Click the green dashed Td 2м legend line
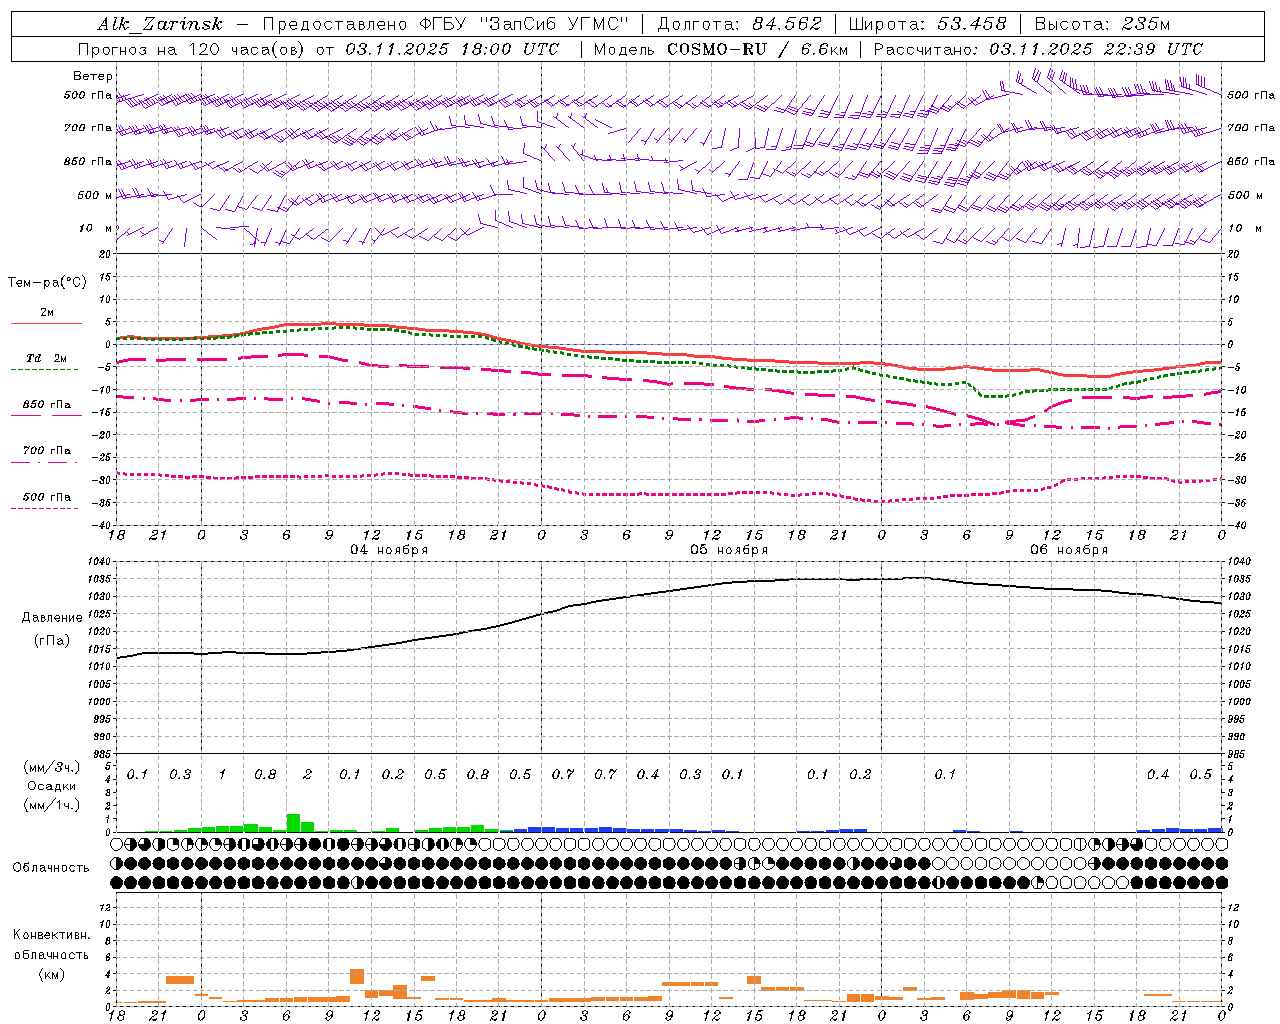This screenshot has height=1024, width=1280. [x=44, y=369]
